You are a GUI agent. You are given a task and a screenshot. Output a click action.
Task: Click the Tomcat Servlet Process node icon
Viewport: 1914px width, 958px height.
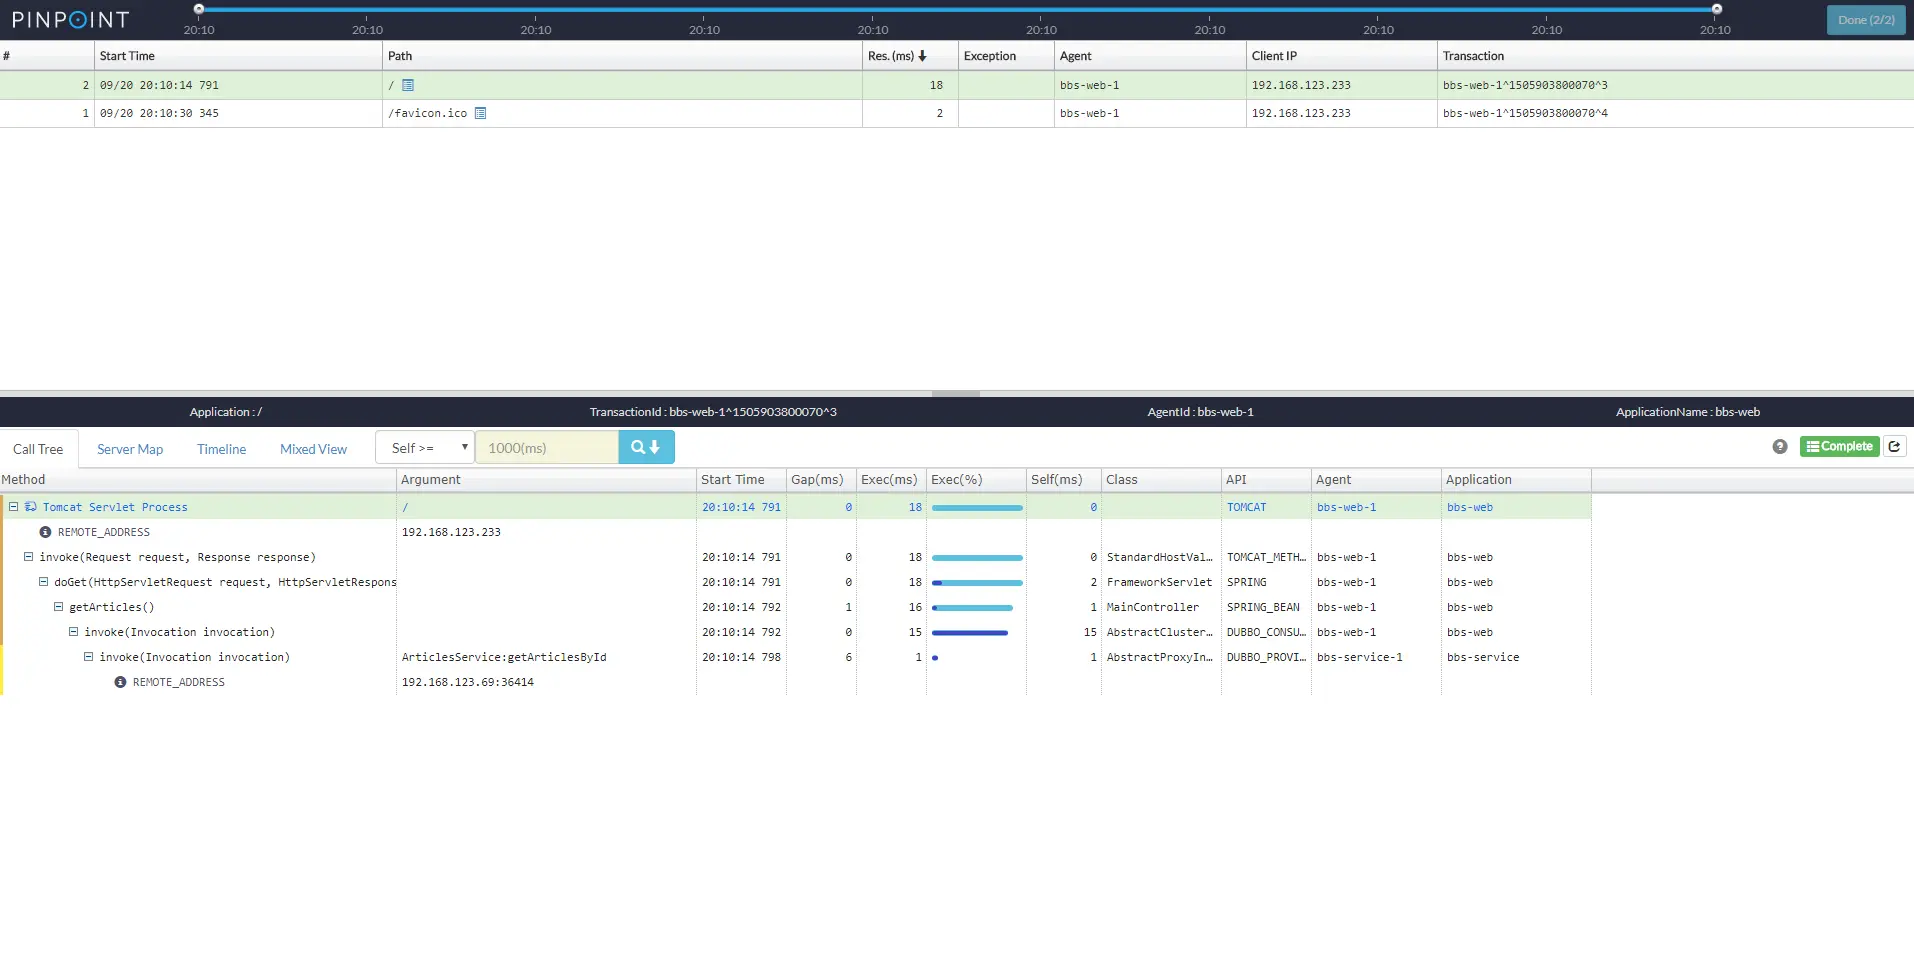tap(31, 507)
